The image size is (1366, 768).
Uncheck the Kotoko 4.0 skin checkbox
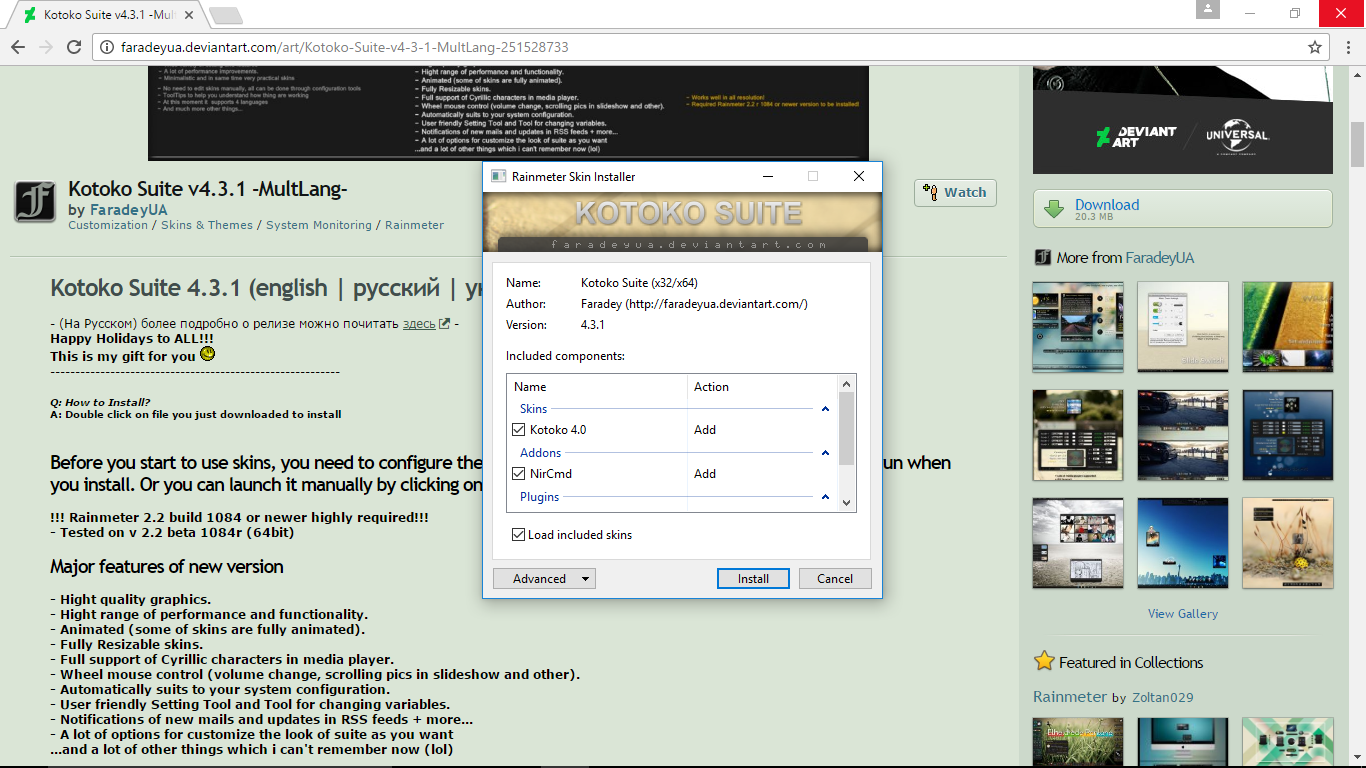(x=518, y=430)
